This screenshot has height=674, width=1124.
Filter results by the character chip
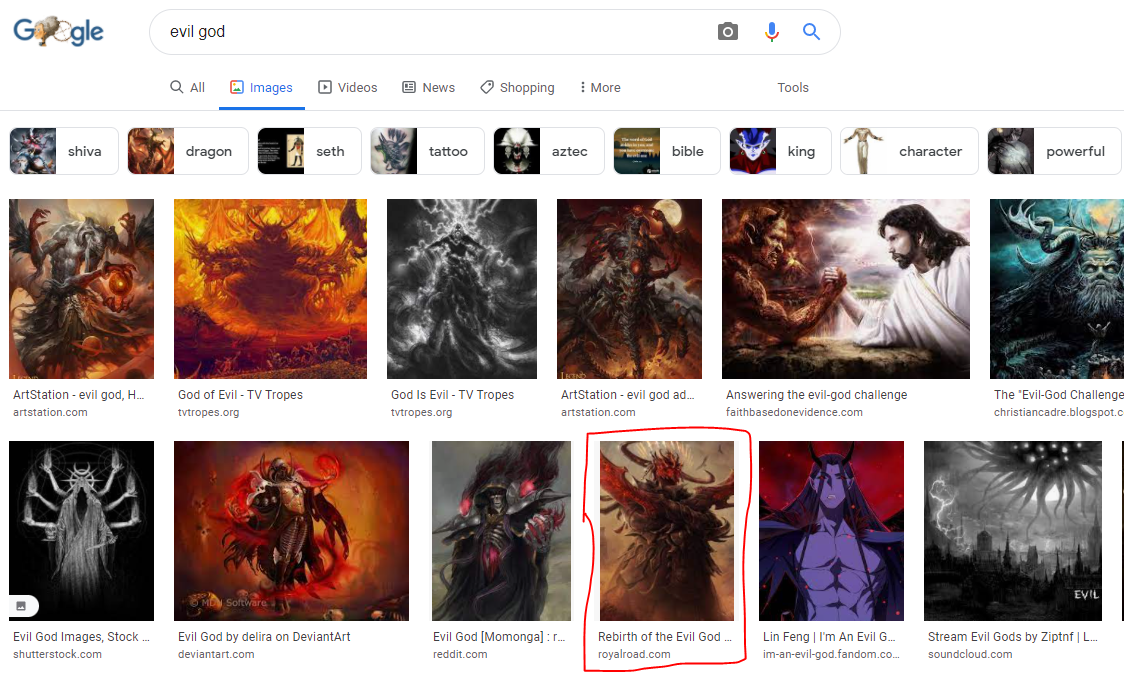click(x=909, y=151)
